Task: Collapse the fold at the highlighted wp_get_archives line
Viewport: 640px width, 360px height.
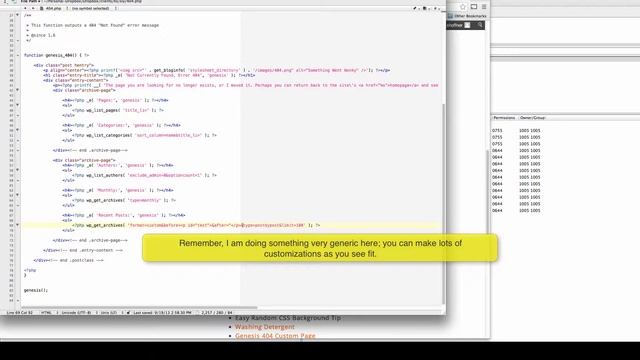Action: (17, 225)
